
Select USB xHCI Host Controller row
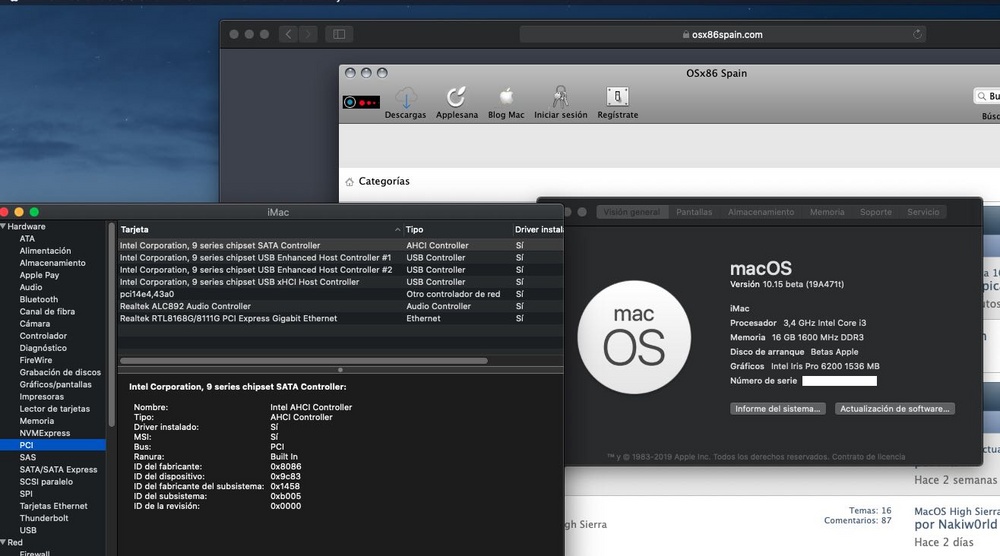(x=341, y=282)
